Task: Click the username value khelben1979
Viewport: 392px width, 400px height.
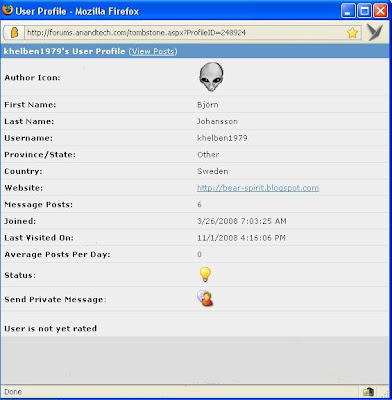Action: (x=222, y=138)
